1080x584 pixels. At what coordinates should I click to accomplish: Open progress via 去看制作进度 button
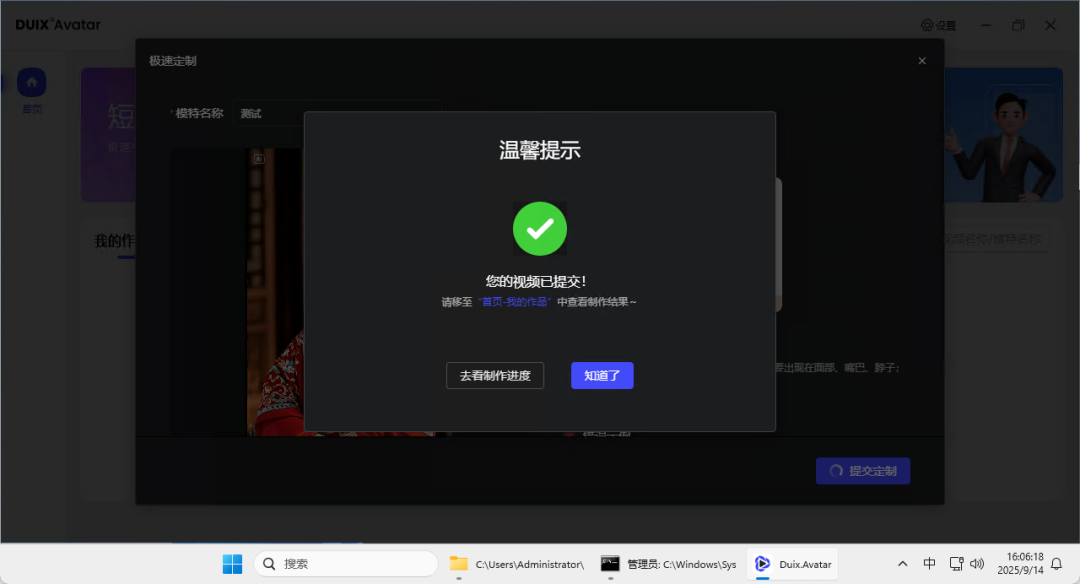point(495,375)
